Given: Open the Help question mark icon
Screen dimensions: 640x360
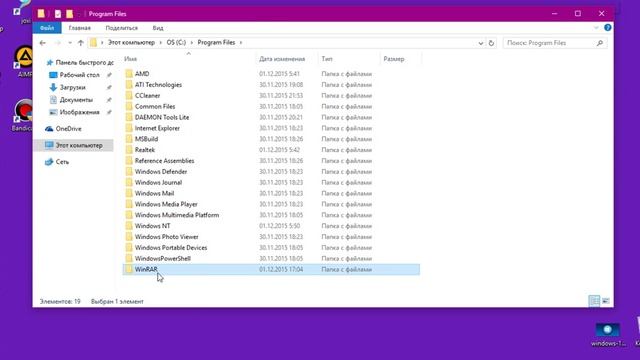Looking at the screenshot, I should pos(607,28).
